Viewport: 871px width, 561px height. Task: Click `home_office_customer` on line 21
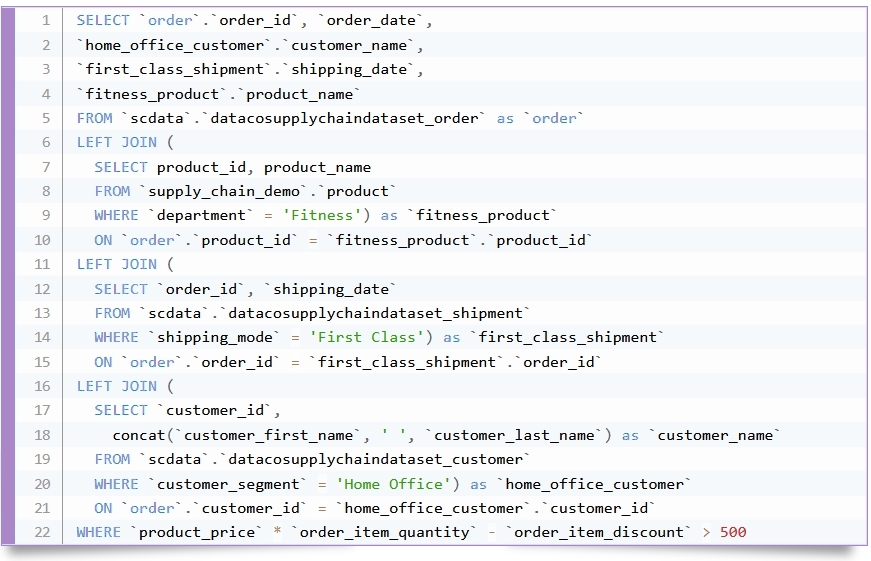433,508
